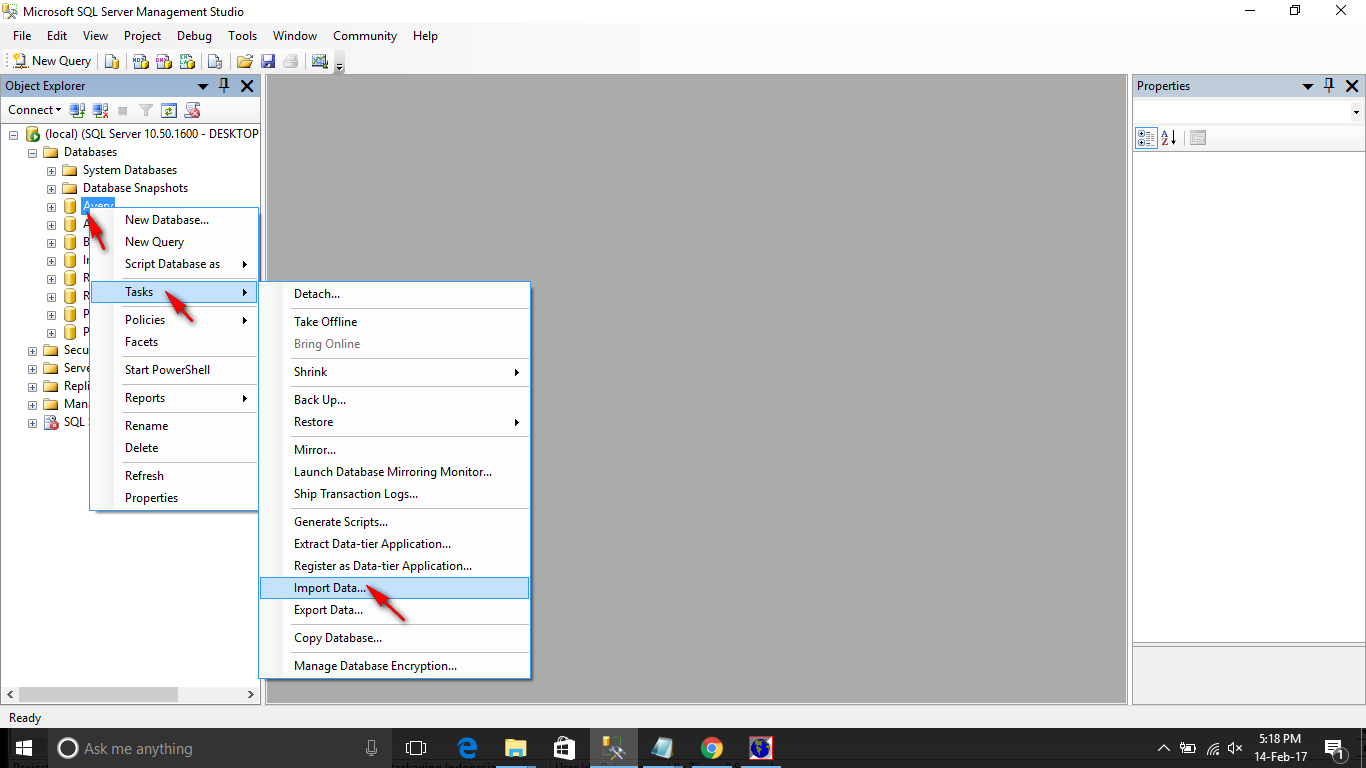This screenshot has width=1366, height=768.
Task: Open a new DMX Query
Action: point(164,61)
